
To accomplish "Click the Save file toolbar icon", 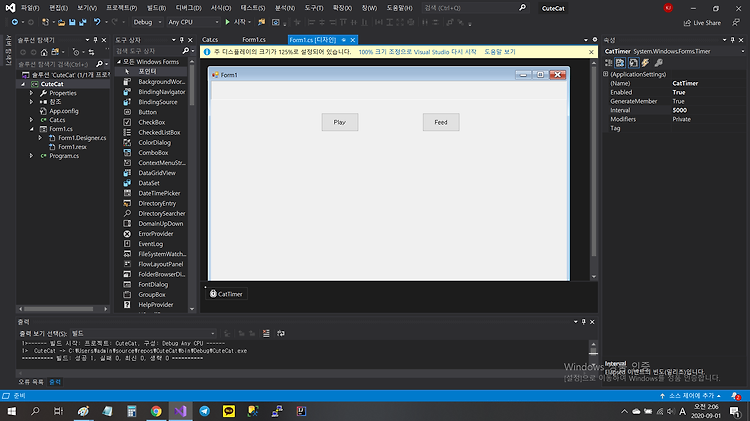I will [x=72, y=22].
